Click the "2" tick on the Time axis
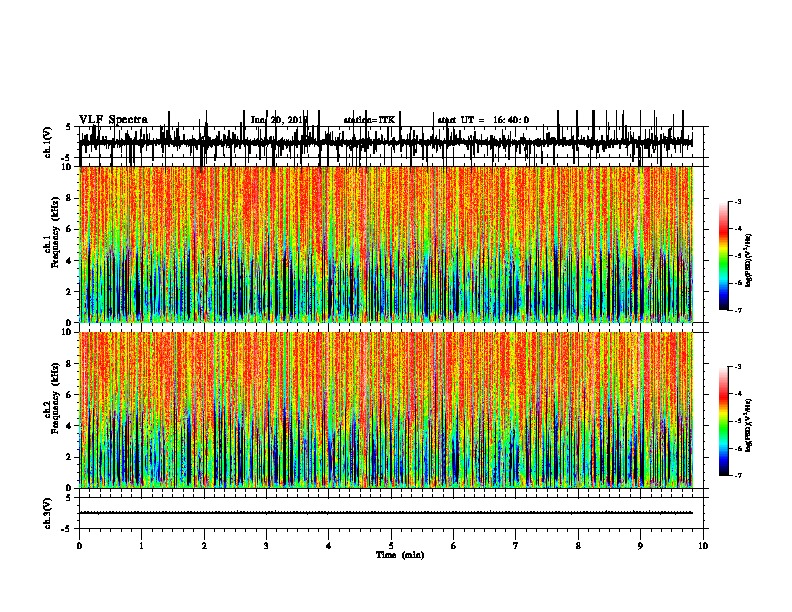792x612 pixels. click(204, 546)
